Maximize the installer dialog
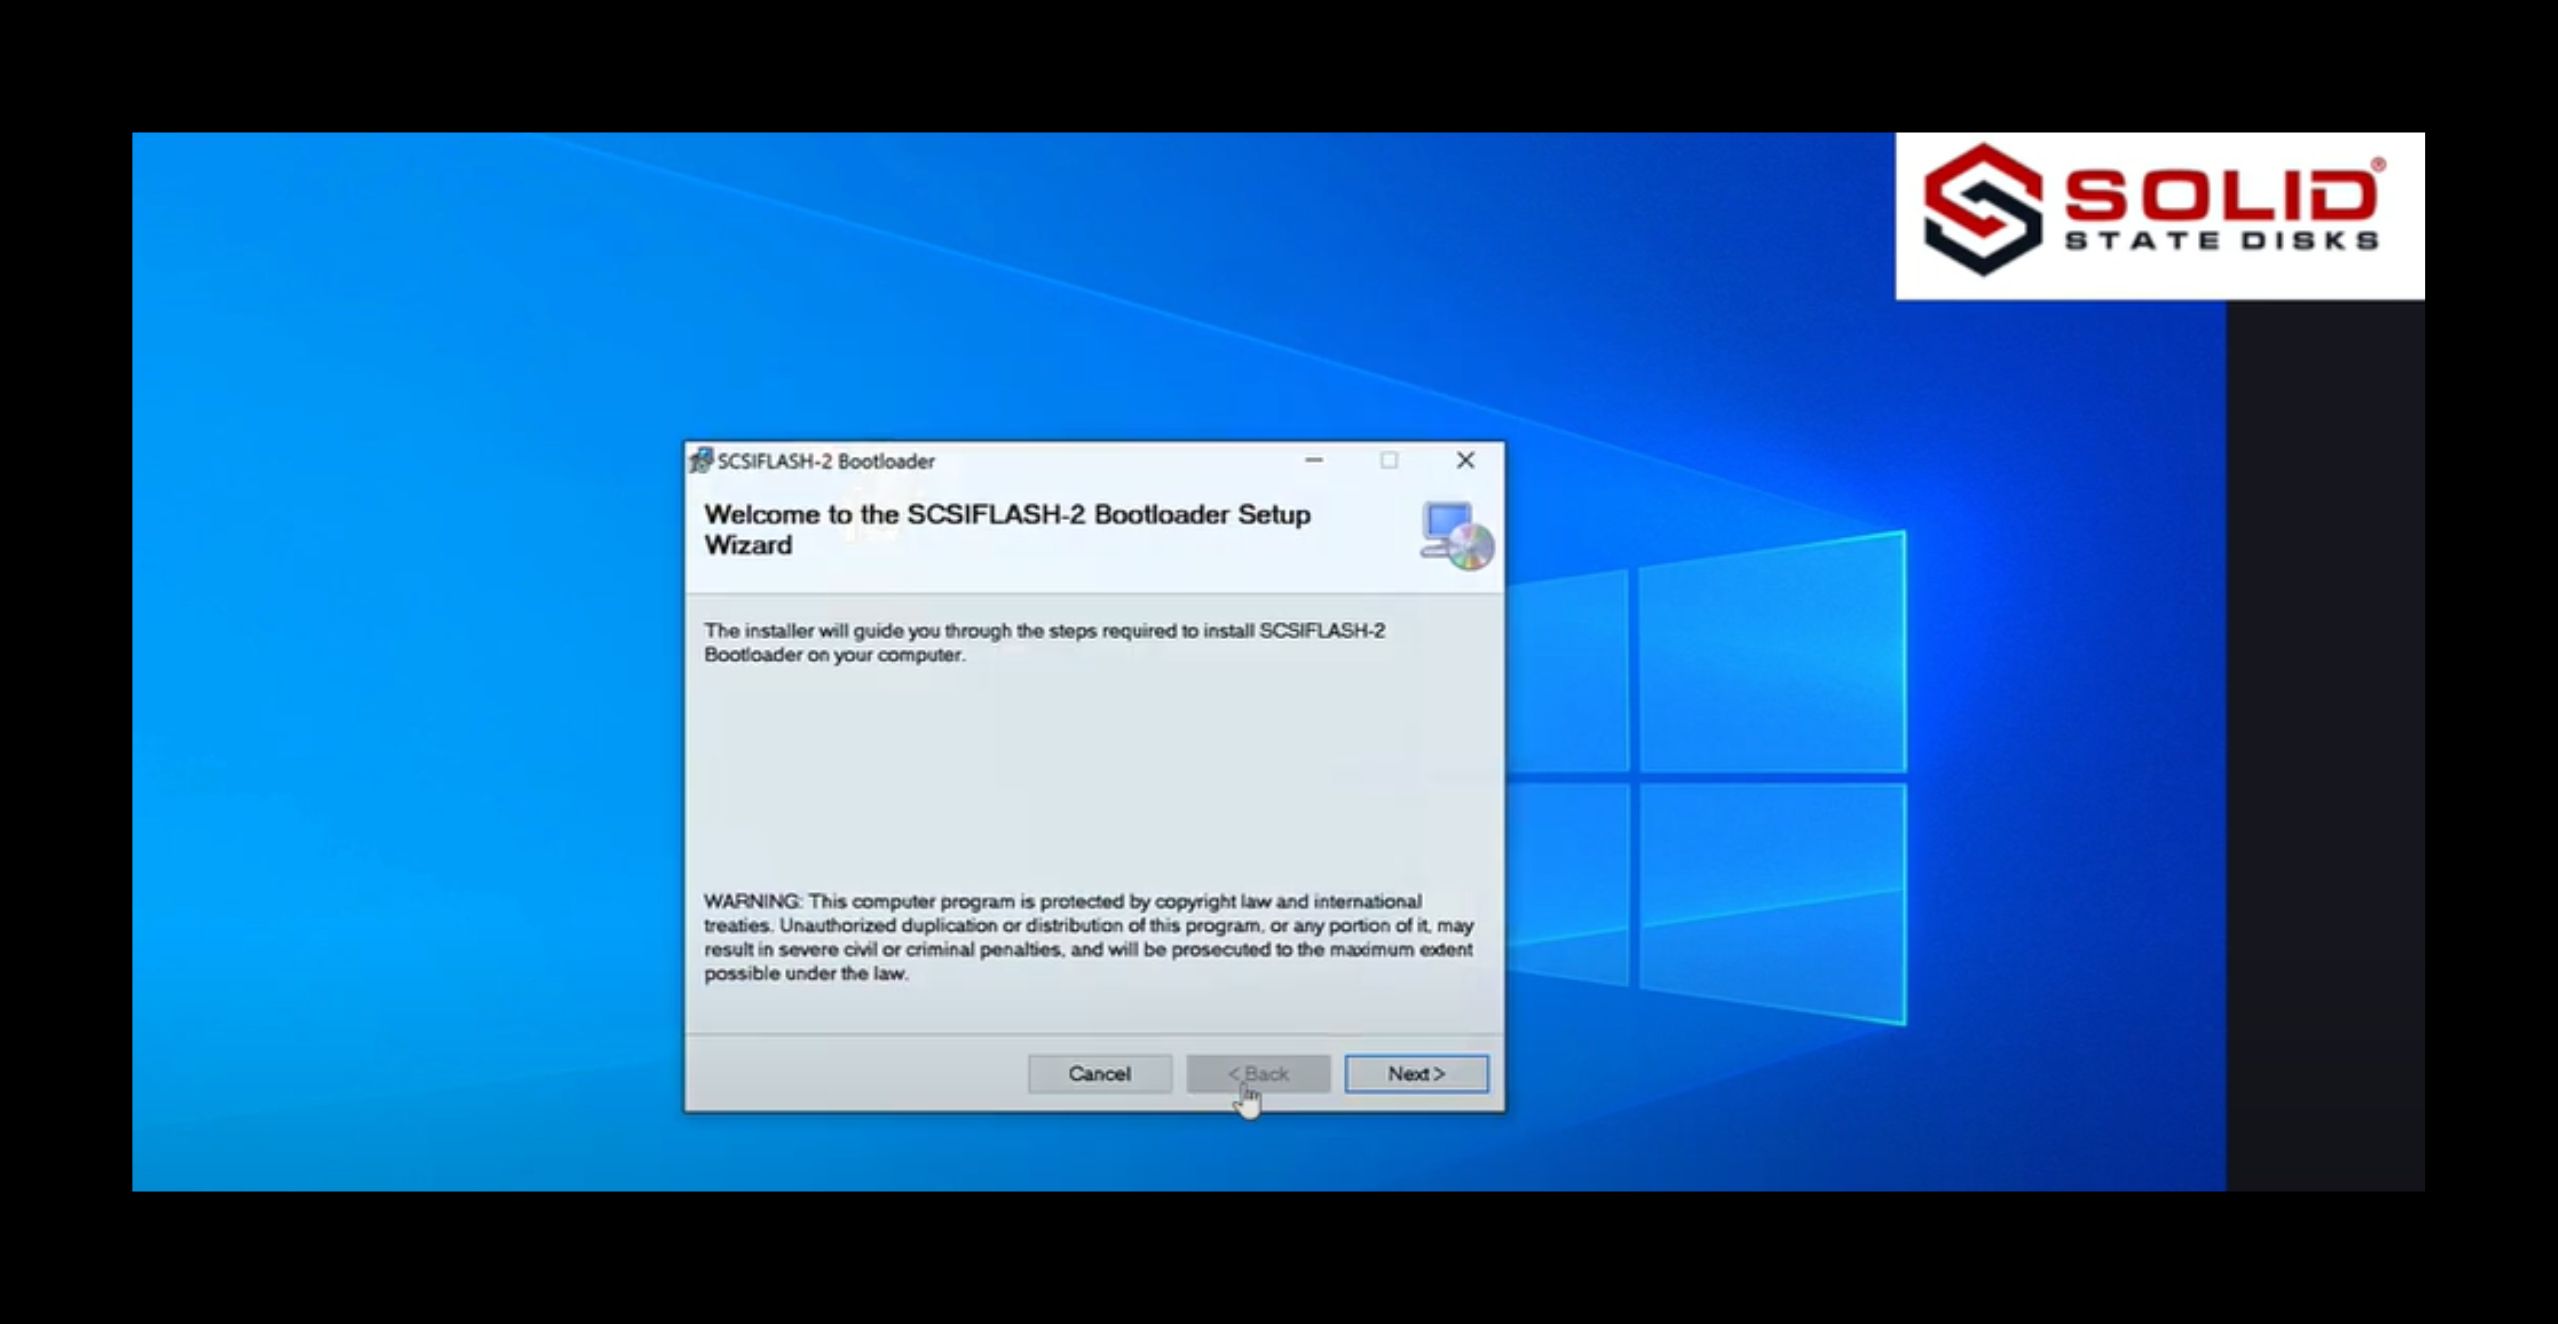 tap(1389, 461)
